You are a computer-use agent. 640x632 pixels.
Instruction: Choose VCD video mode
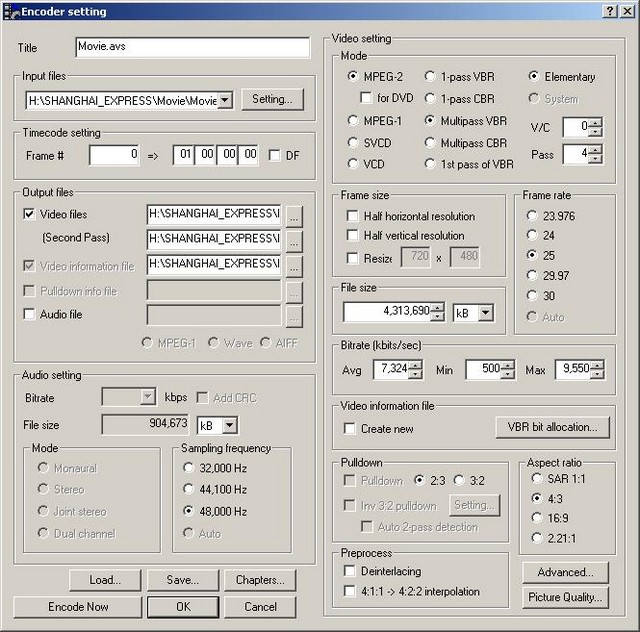[x=353, y=164]
